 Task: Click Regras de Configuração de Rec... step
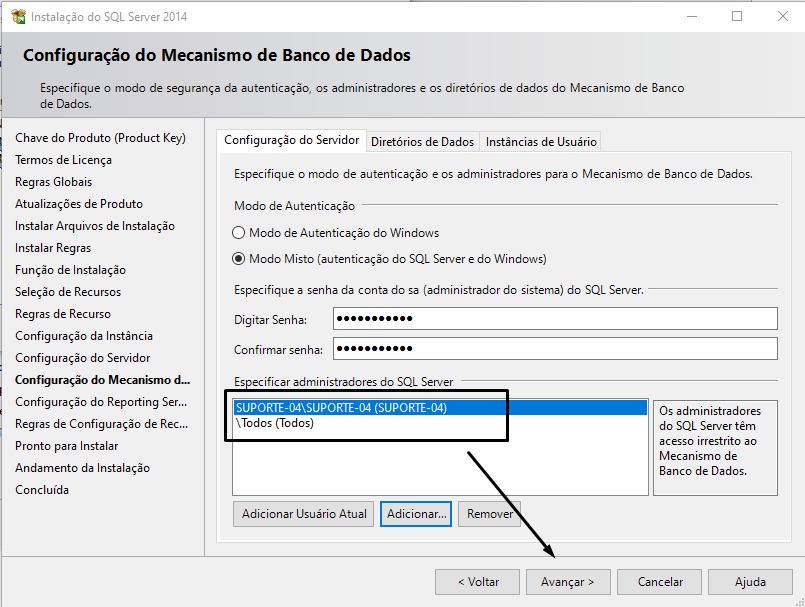[101, 424]
